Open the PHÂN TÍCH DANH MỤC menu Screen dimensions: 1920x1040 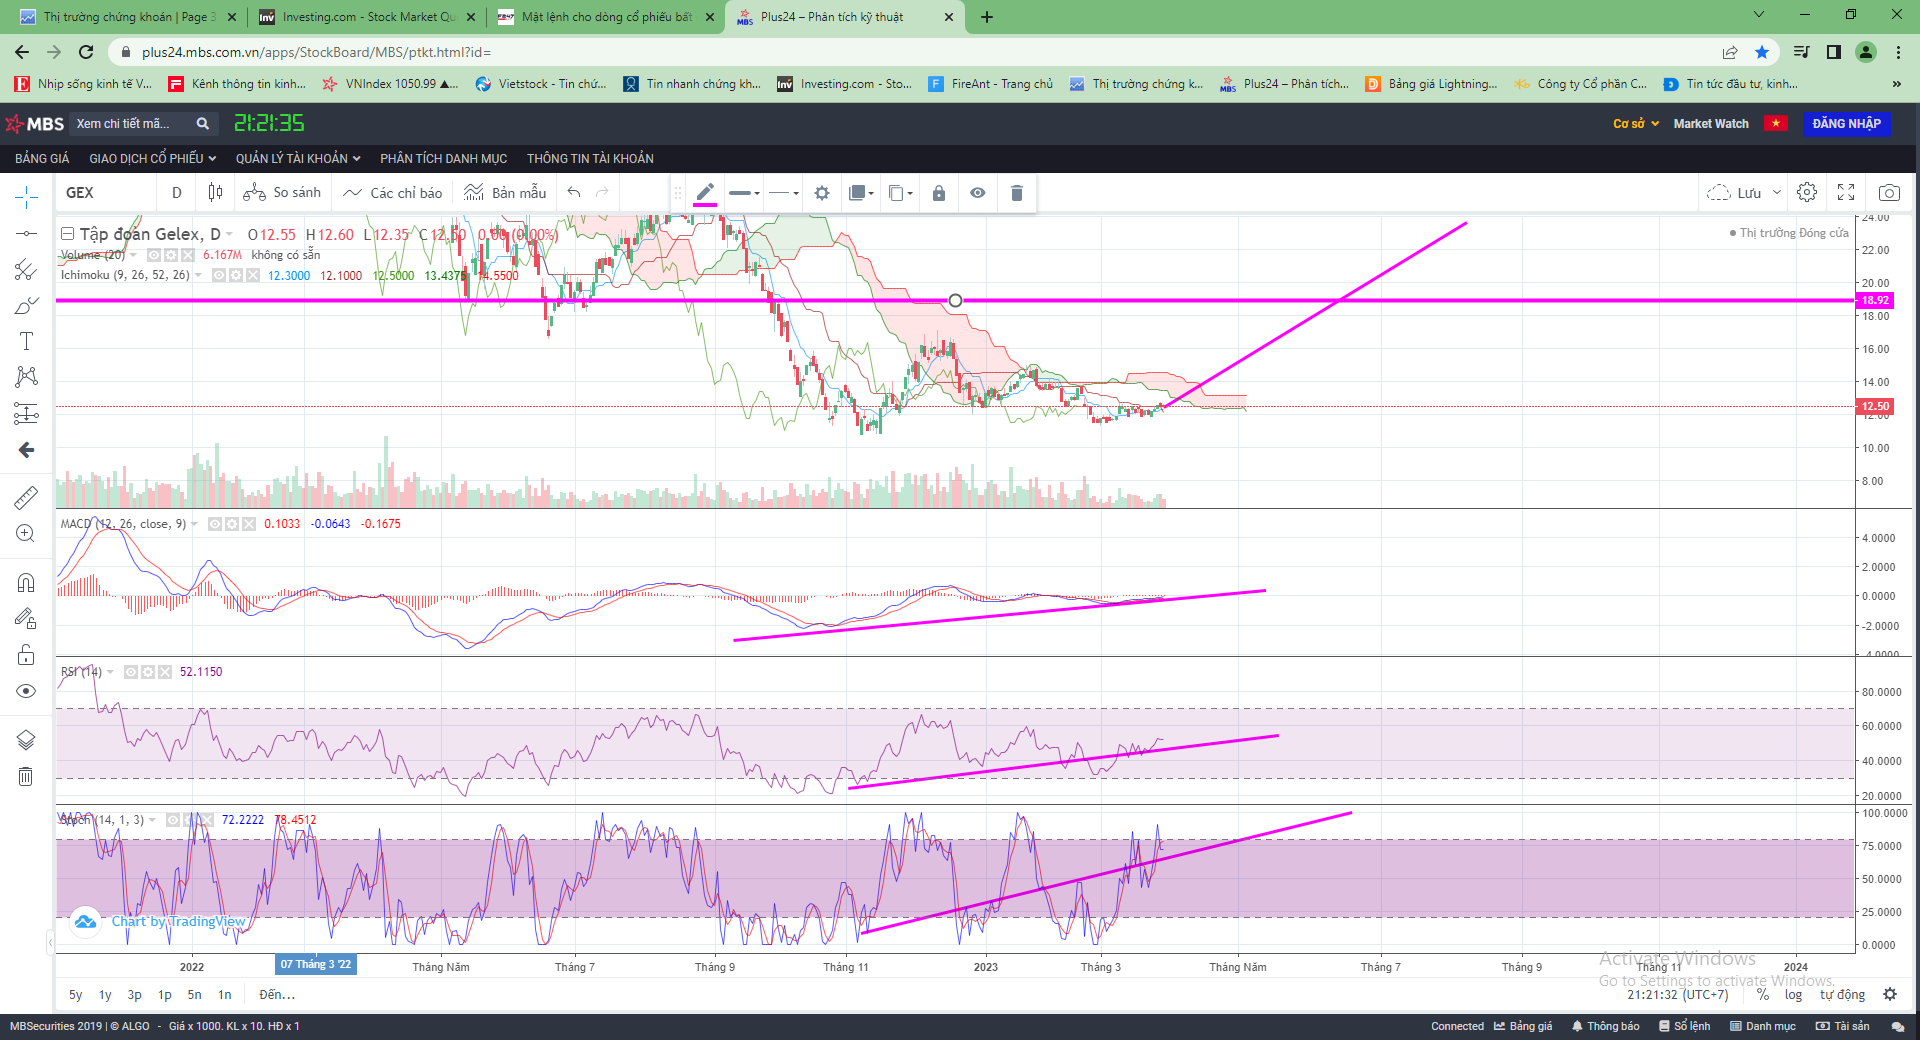pyautogui.click(x=443, y=159)
